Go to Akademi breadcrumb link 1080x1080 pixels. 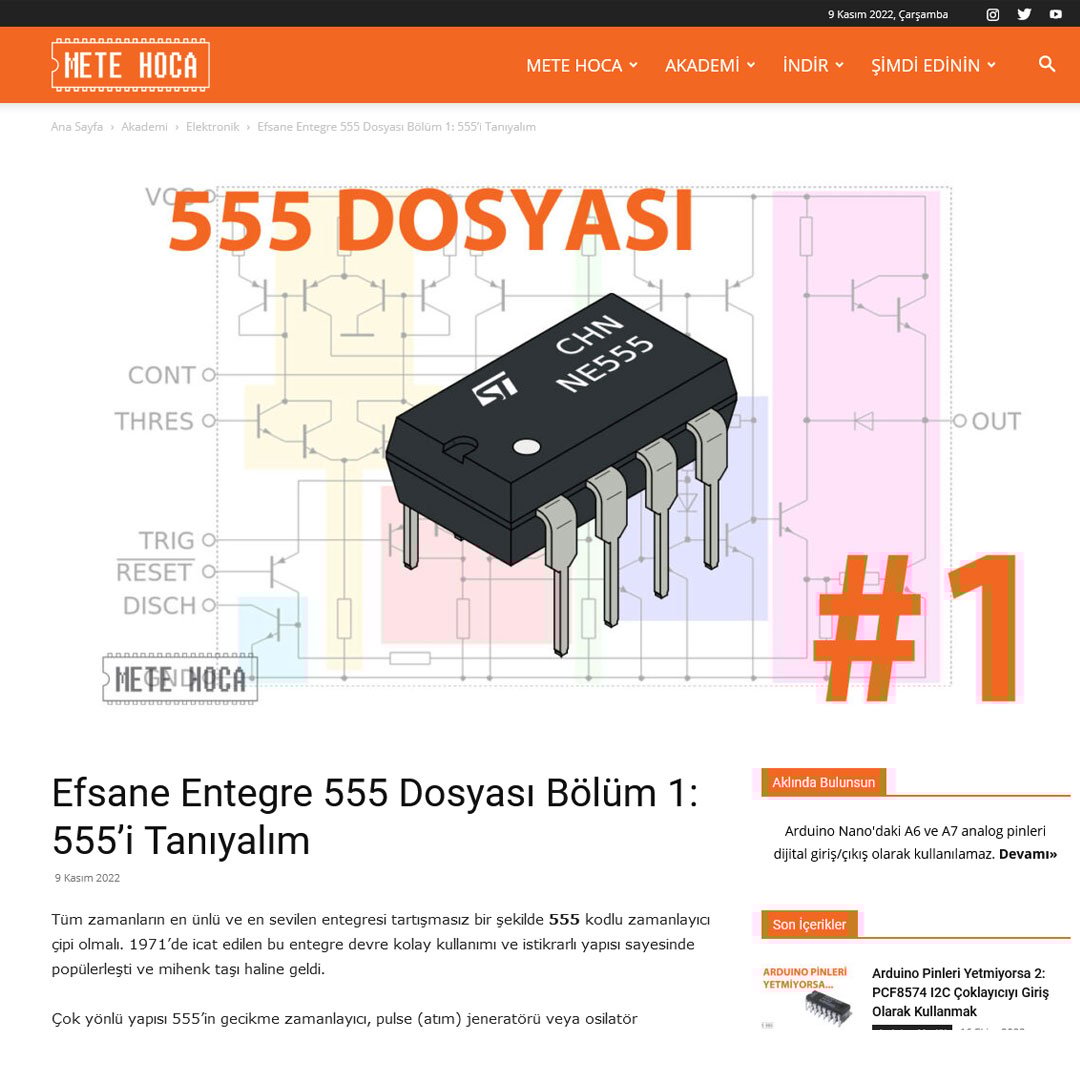[x=144, y=127]
